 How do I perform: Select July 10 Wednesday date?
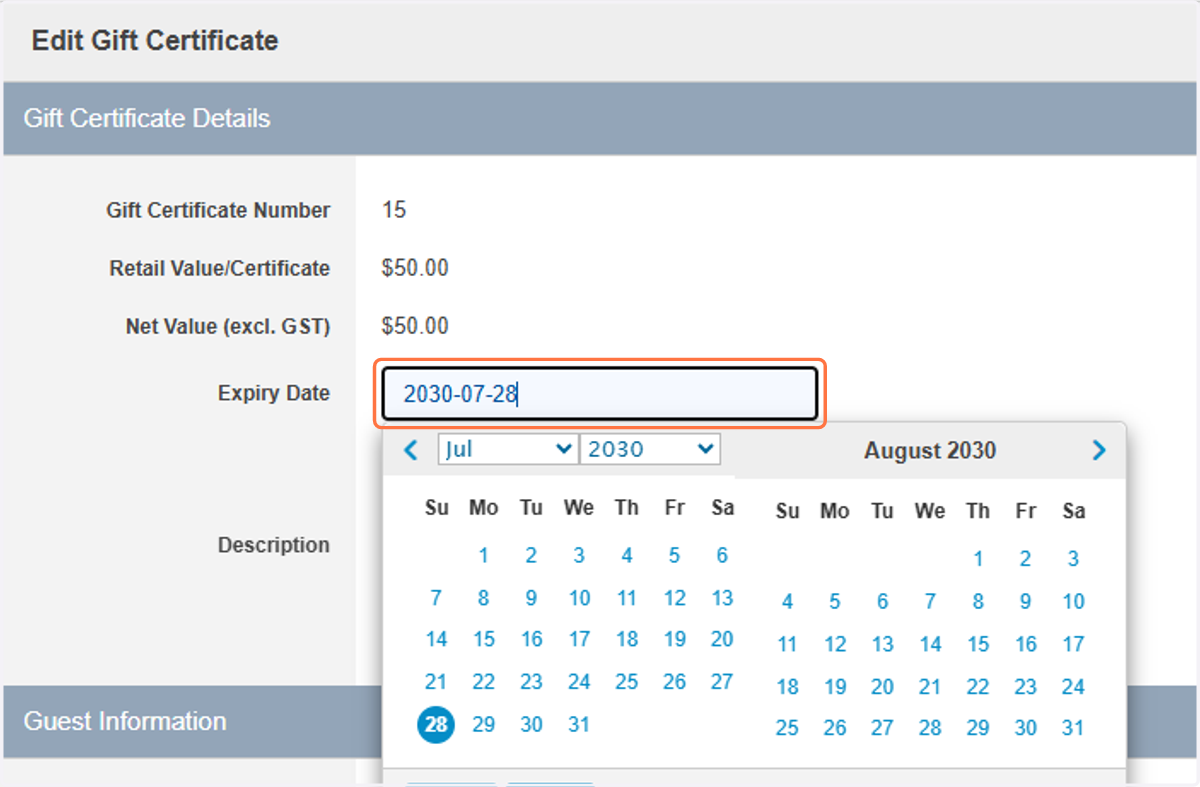580,598
